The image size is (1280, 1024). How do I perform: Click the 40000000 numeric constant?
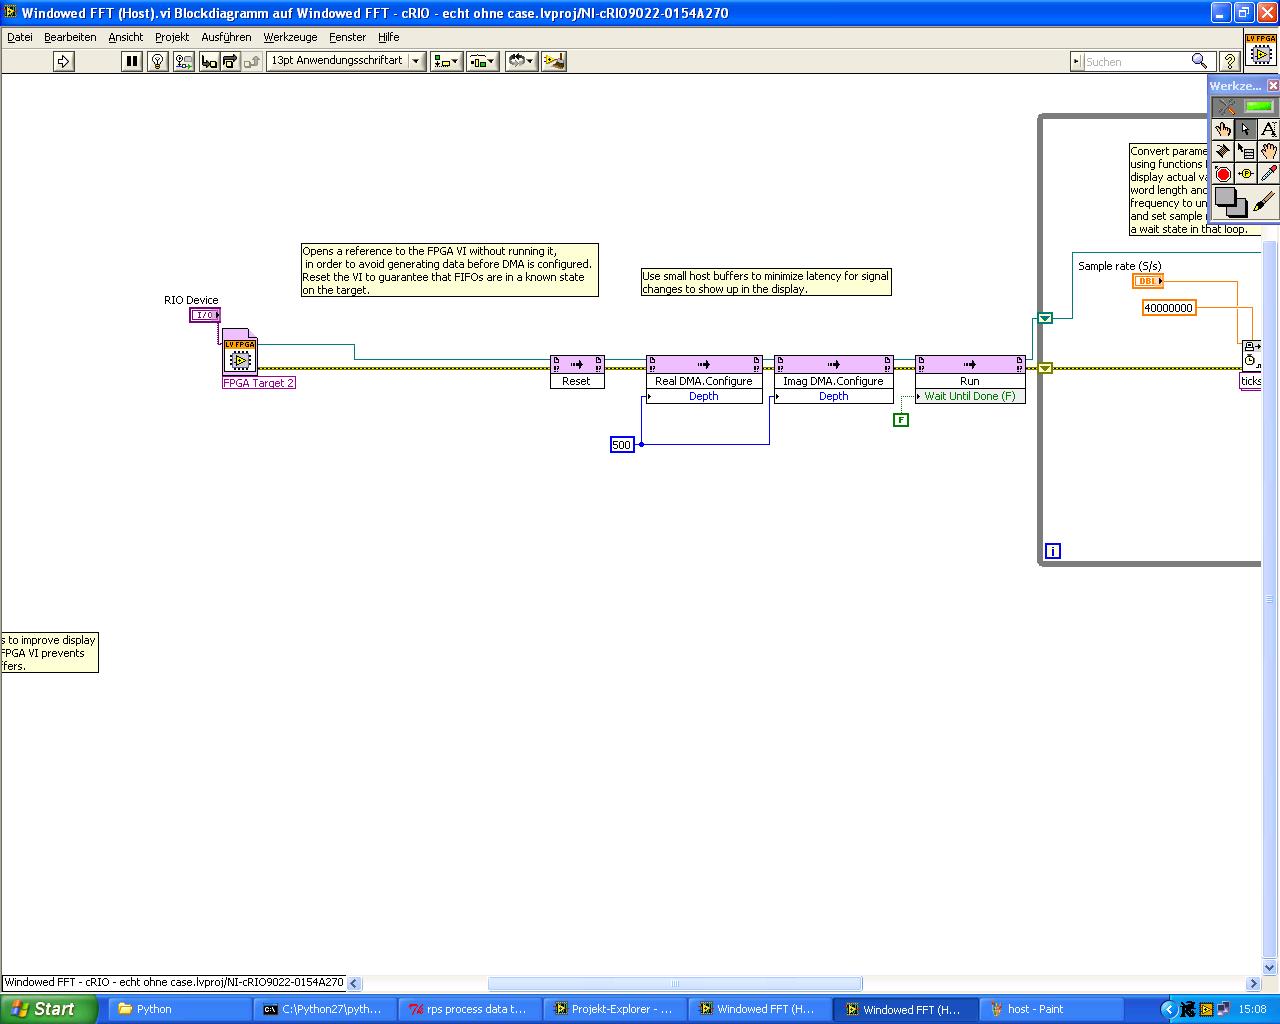1169,308
